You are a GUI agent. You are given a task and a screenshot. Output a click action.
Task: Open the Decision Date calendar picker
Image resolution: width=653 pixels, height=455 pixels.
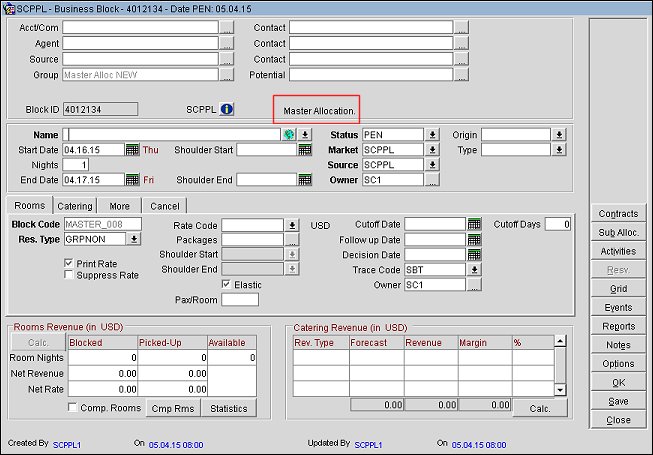pyautogui.click(x=474, y=255)
